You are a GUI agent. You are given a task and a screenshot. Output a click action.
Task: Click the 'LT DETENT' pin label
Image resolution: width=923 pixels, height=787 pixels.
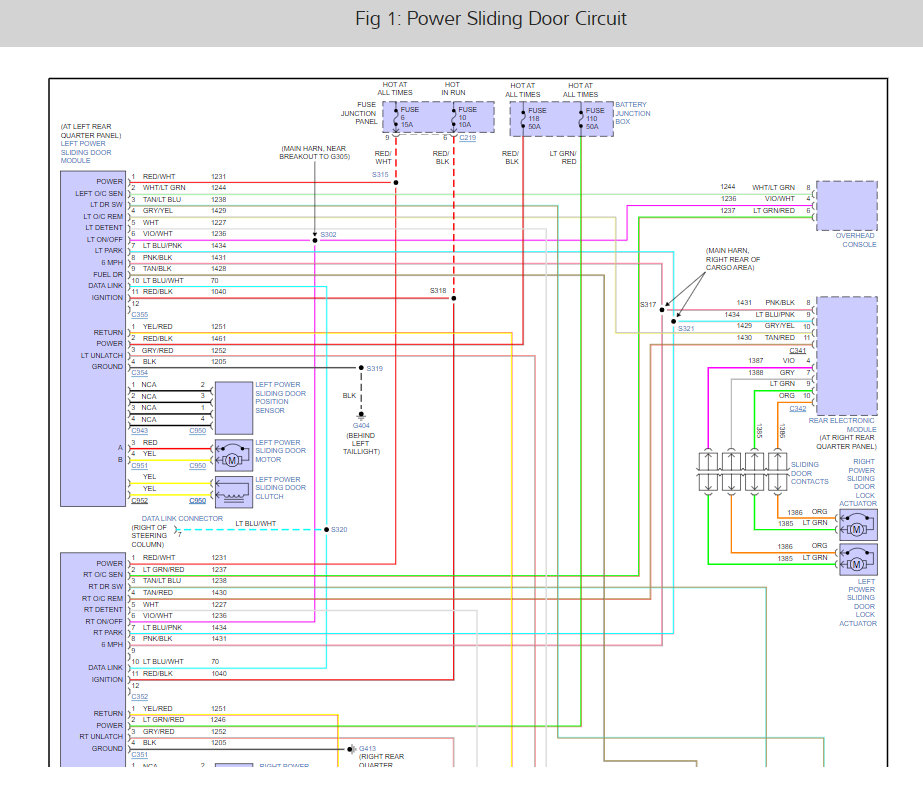[104, 228]
